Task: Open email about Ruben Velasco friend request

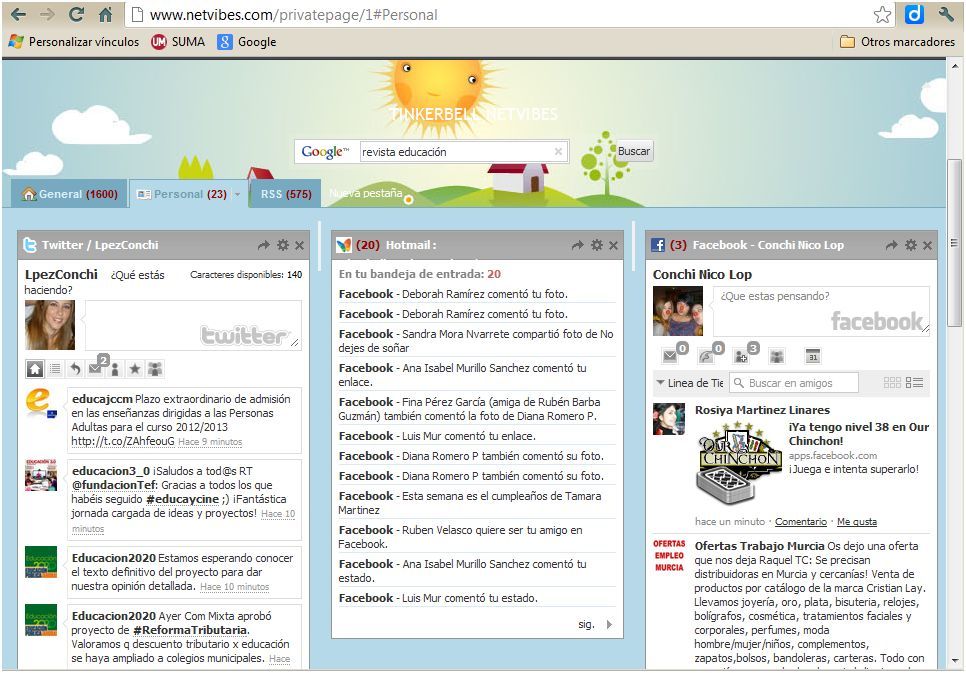Action: pos(477,537)
